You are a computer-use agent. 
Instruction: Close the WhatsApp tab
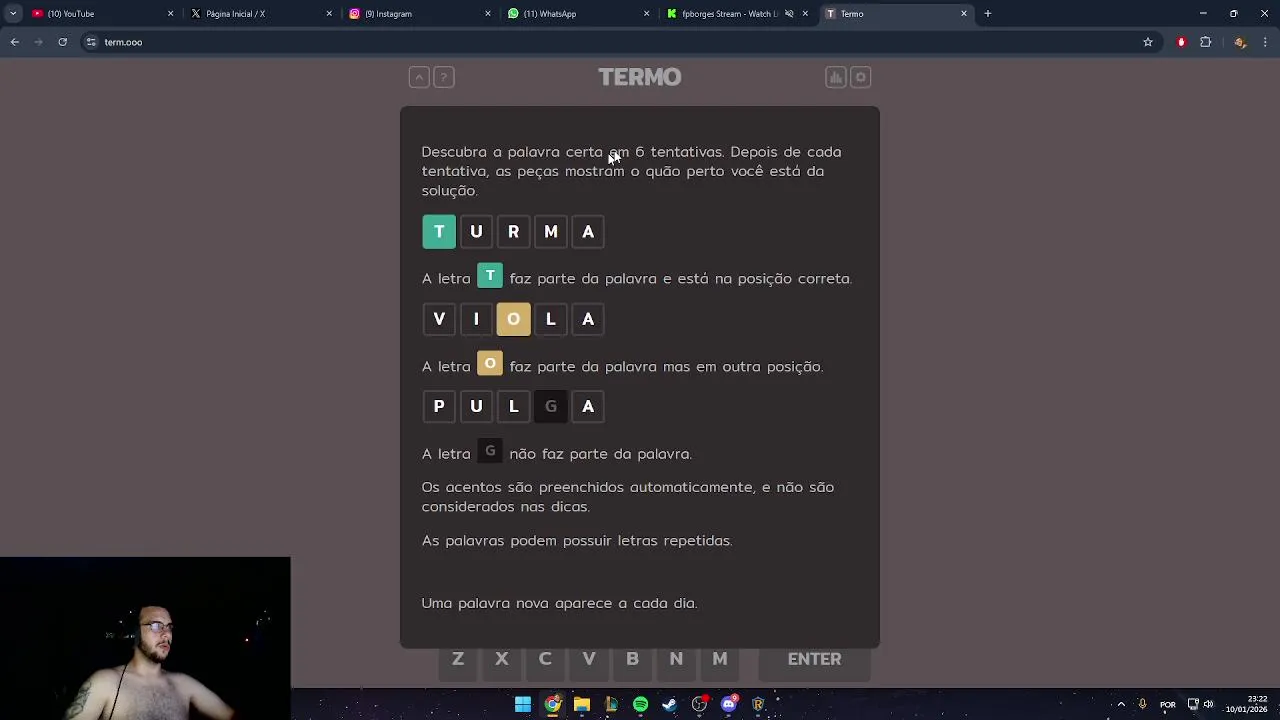tap(646, 14)
